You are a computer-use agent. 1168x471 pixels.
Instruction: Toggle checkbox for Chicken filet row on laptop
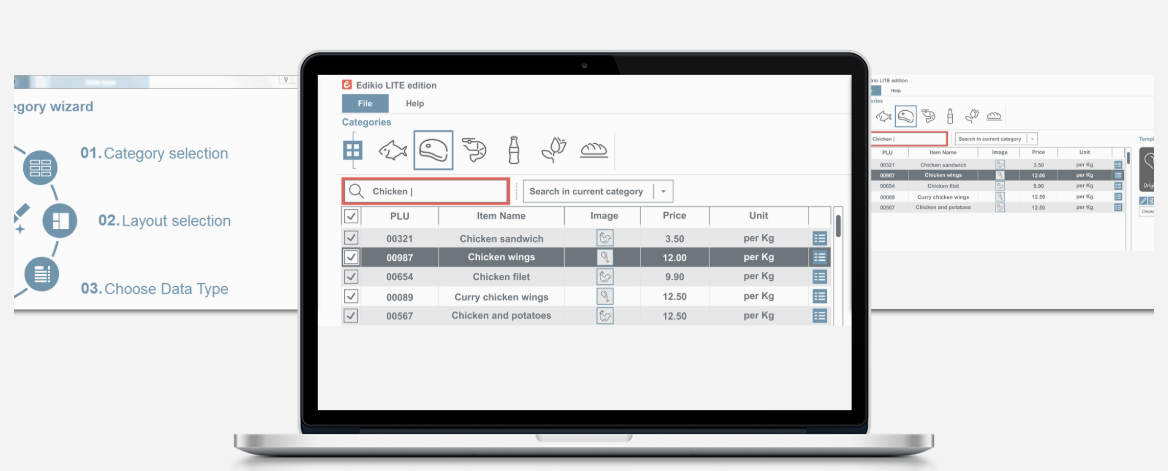point(351,277)
